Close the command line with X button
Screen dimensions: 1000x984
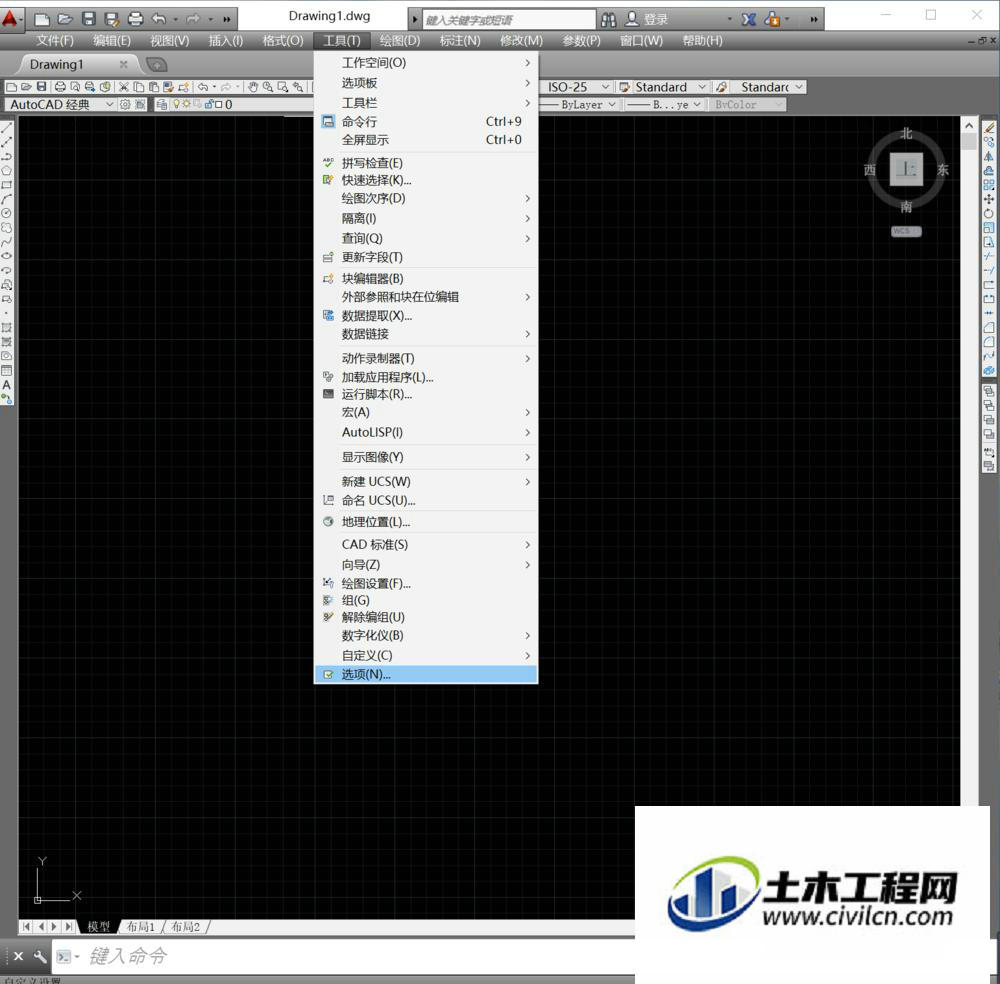(18, 955)
